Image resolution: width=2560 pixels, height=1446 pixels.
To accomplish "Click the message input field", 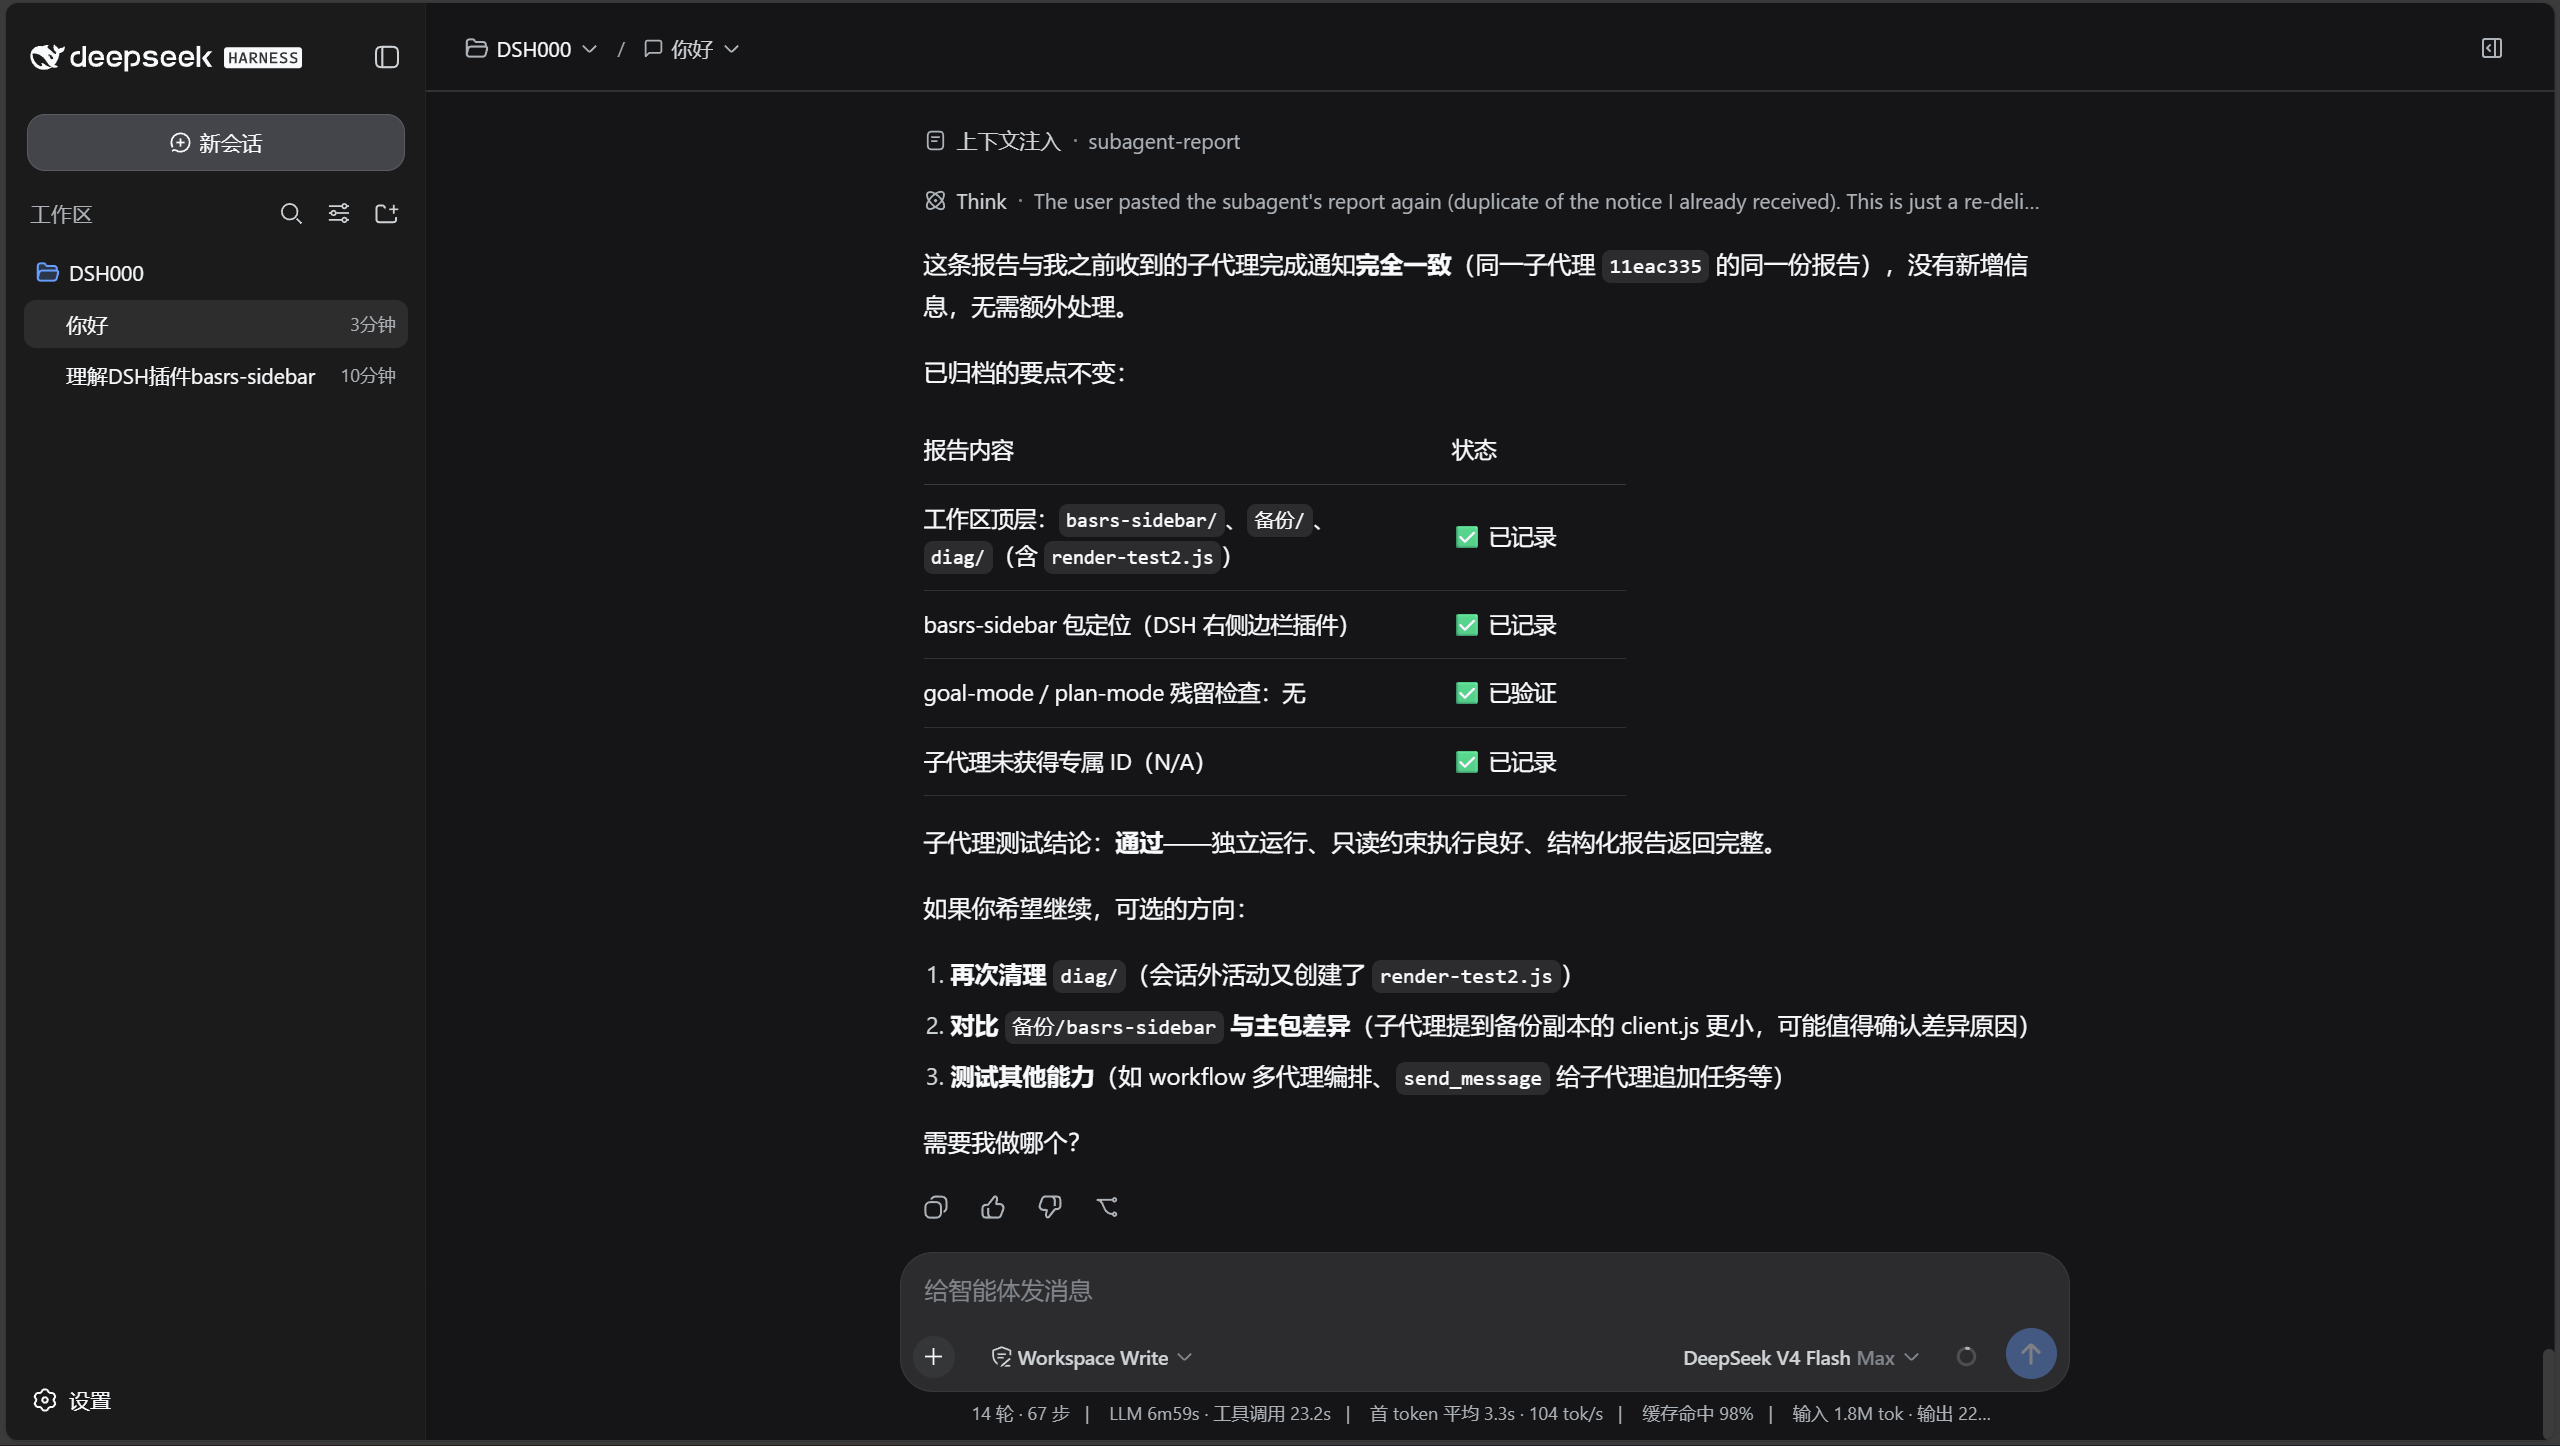I will pos(1484,1291).
